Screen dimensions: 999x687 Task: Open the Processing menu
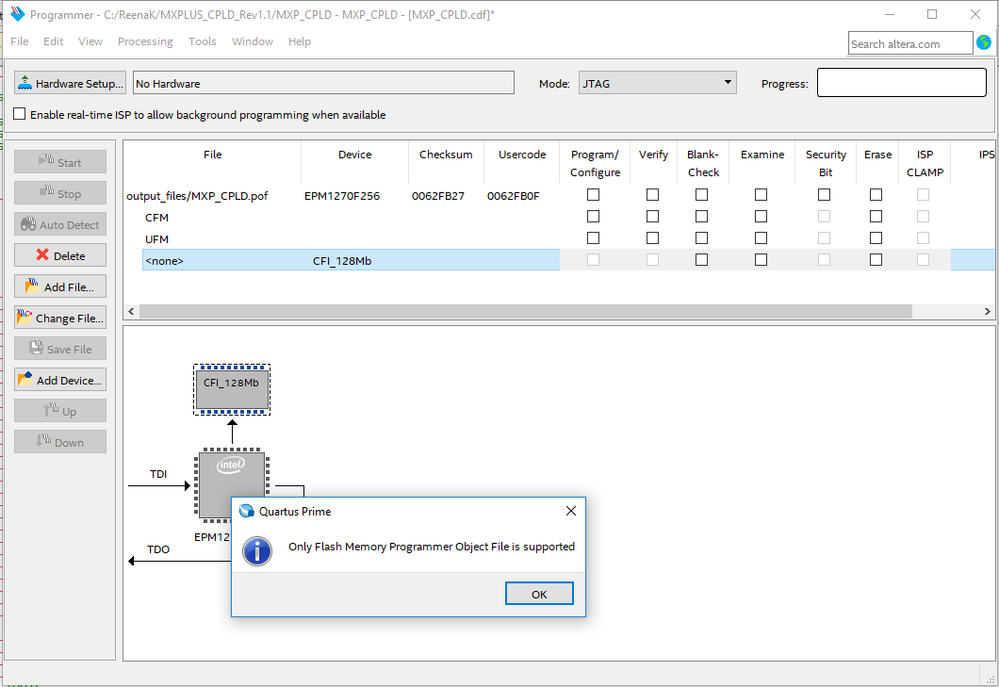(145, 42)
